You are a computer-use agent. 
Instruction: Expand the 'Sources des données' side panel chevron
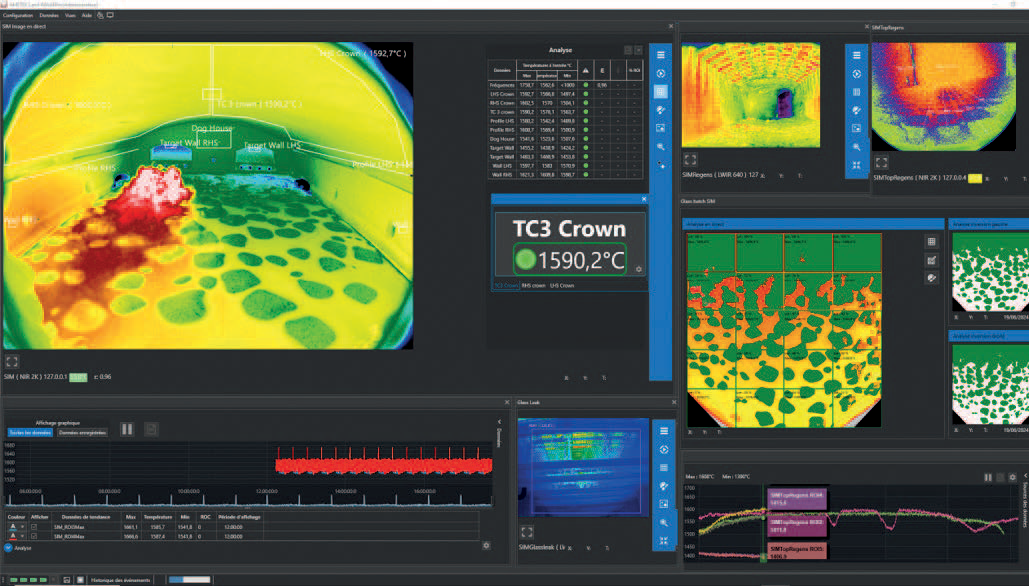click(x=1025, y=476)
